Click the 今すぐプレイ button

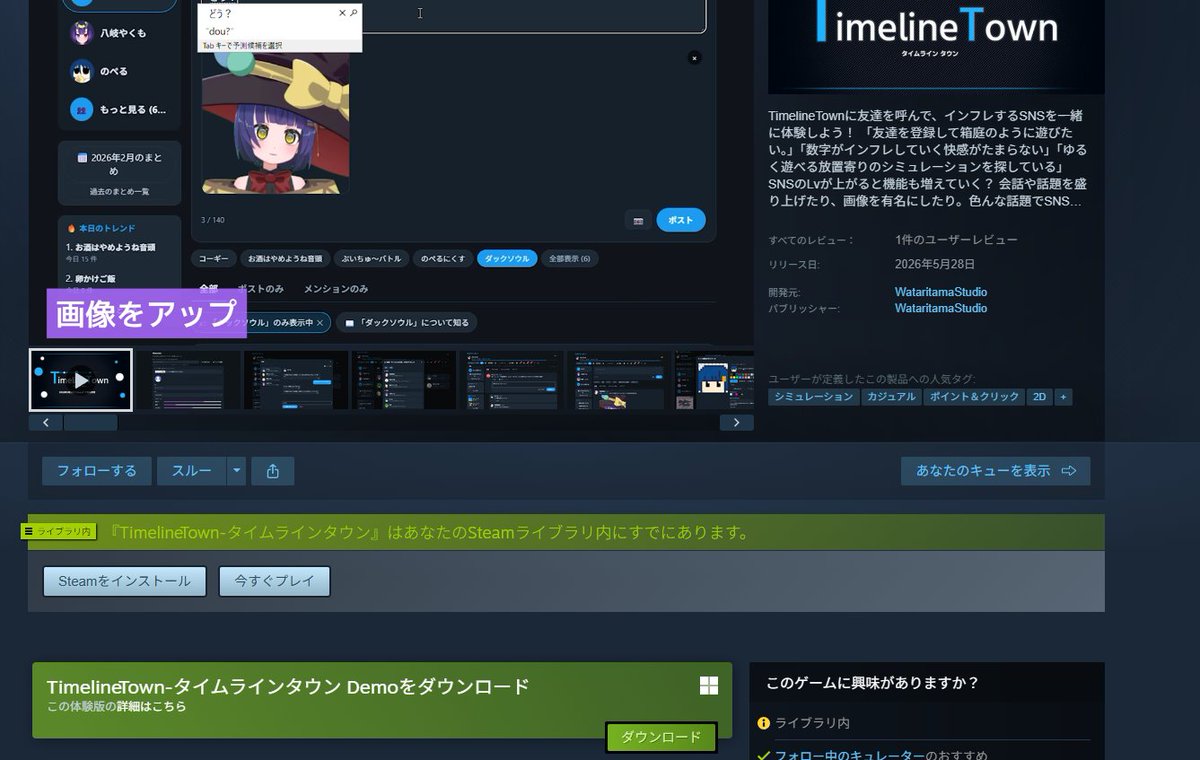point(274,581)
